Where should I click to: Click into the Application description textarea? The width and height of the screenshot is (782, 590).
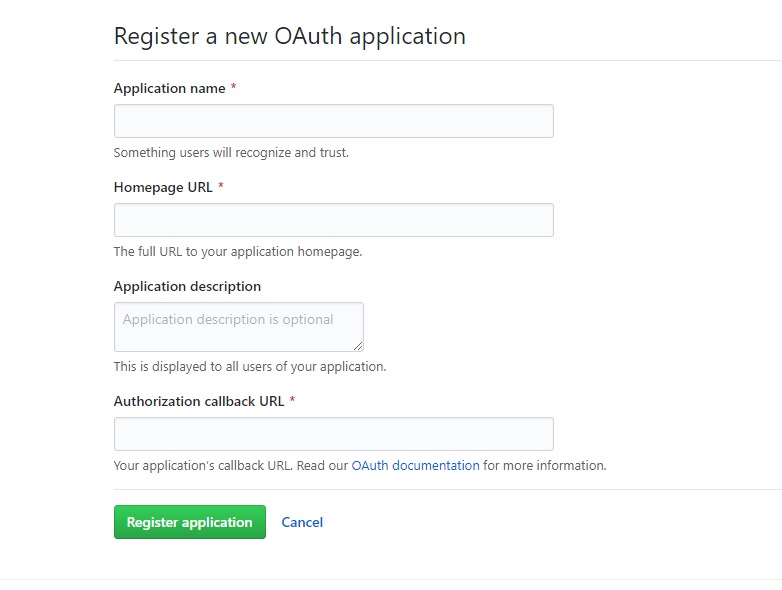click(238, 327)
